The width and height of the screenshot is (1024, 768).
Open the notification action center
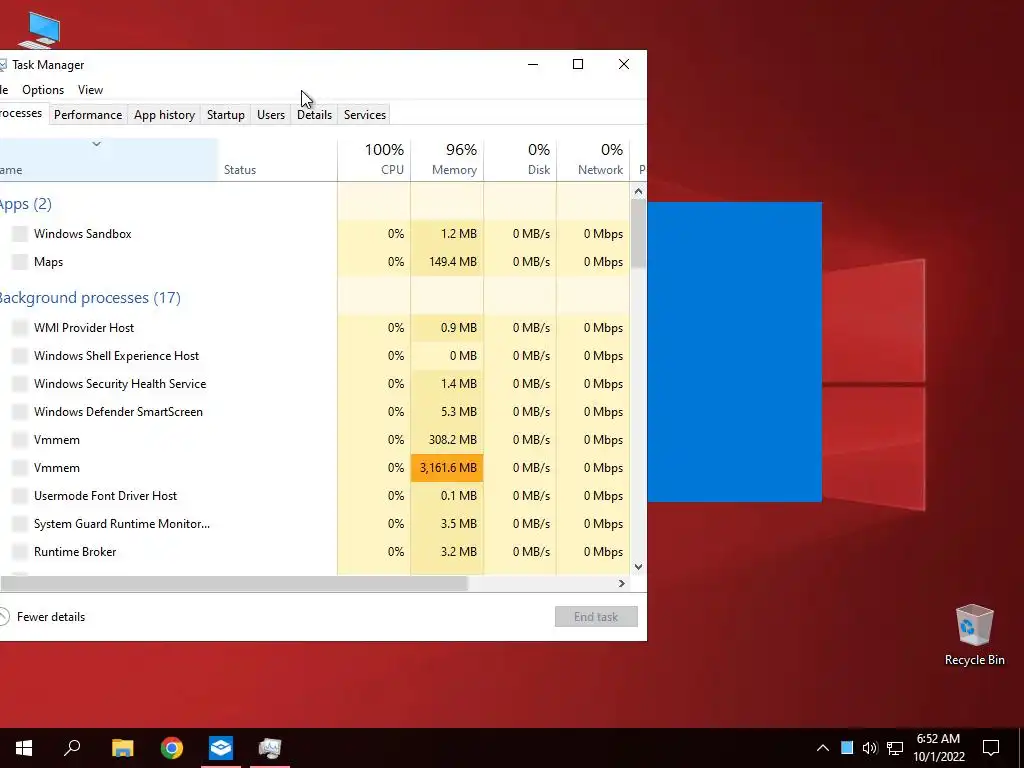coord(991,748)
